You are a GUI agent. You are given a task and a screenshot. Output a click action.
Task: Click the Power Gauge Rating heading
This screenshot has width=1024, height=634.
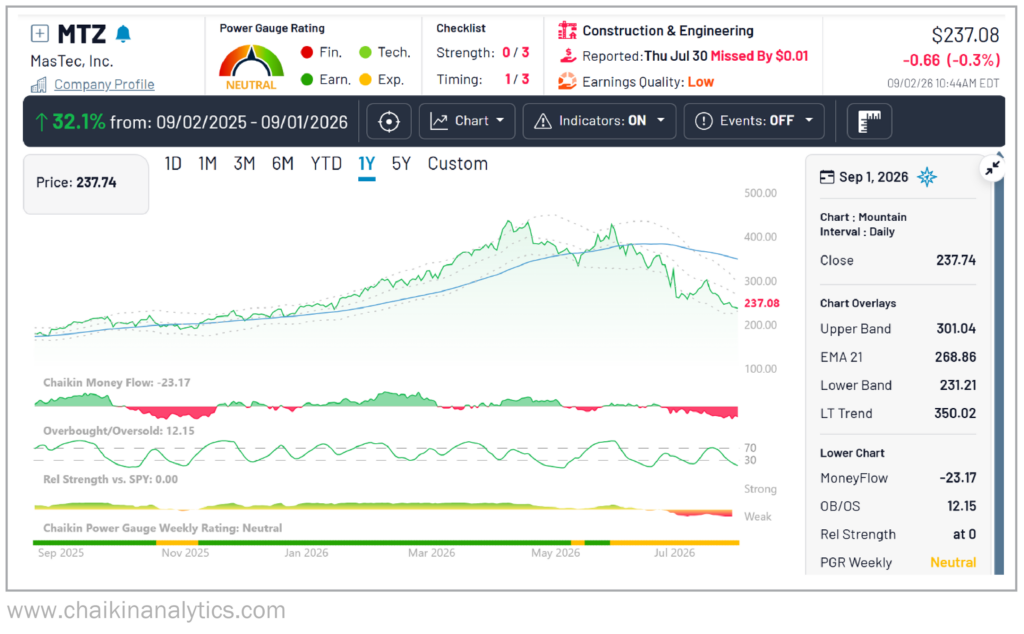coord(272,28)
